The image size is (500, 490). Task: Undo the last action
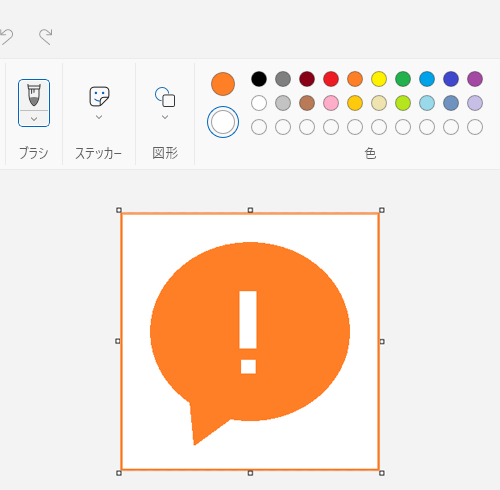(x=7, y=36)
